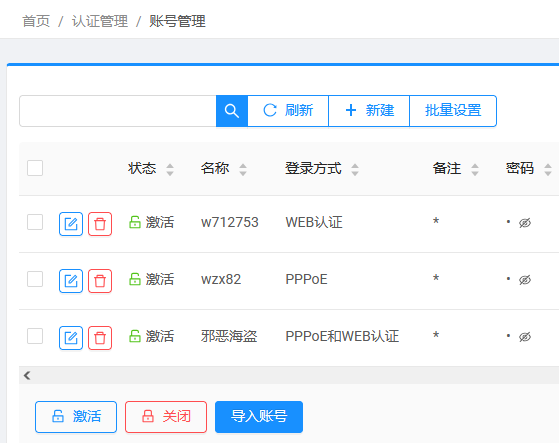Edit the 邪恶海盗 account

tap(71, 338)
